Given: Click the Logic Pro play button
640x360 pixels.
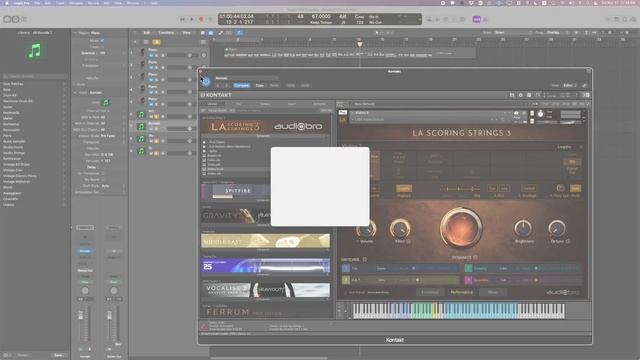Looking at the screenshot, I should tap(192, 19).
